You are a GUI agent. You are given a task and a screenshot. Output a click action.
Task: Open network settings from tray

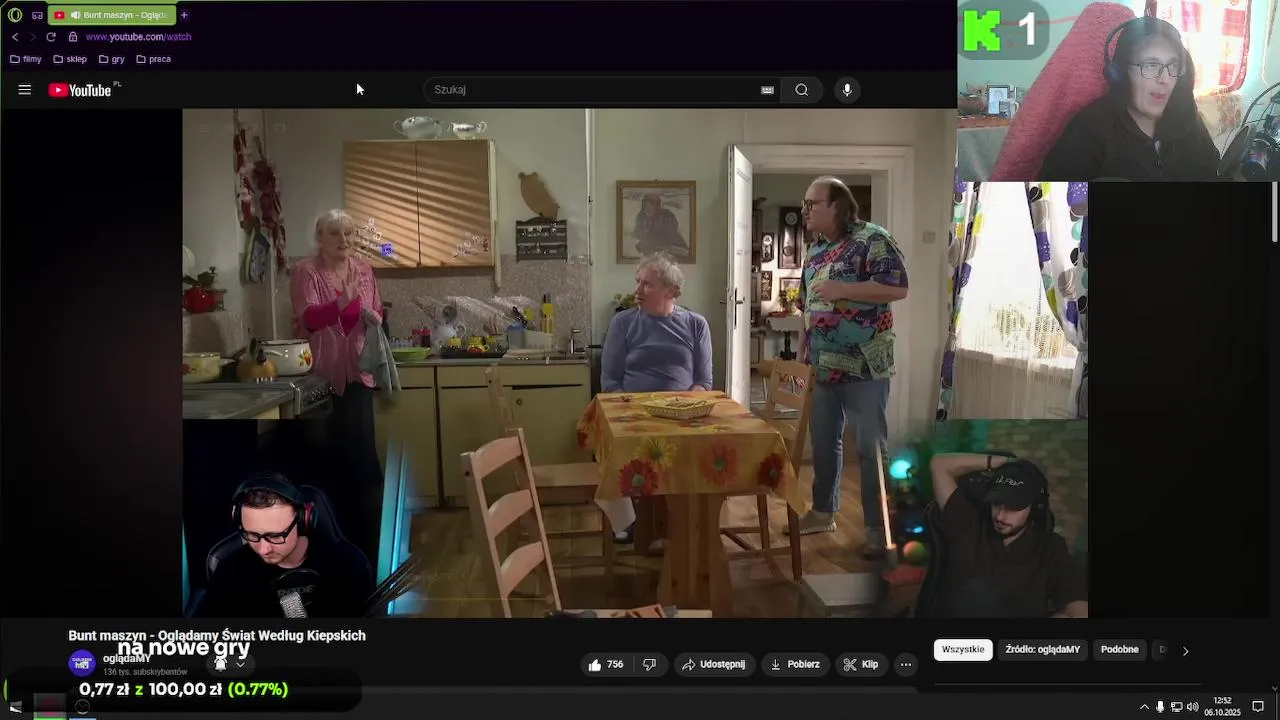pyautogui.click(x=1176, y=707)
